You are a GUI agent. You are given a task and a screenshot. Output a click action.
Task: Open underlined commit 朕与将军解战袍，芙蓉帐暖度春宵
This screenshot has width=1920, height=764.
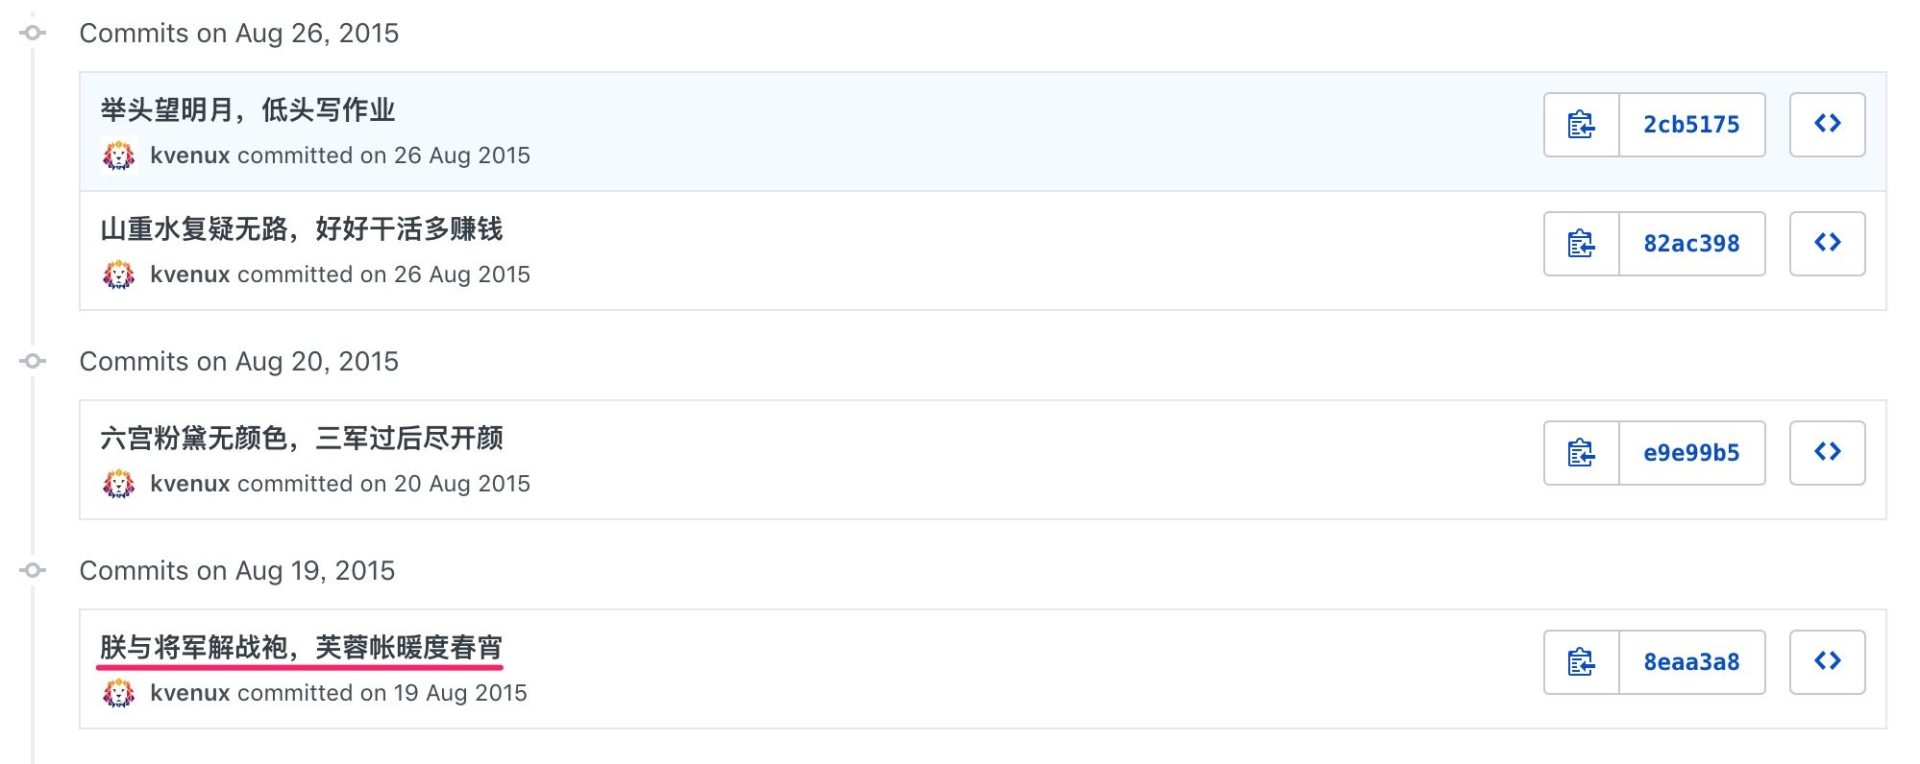click(301, 647)
